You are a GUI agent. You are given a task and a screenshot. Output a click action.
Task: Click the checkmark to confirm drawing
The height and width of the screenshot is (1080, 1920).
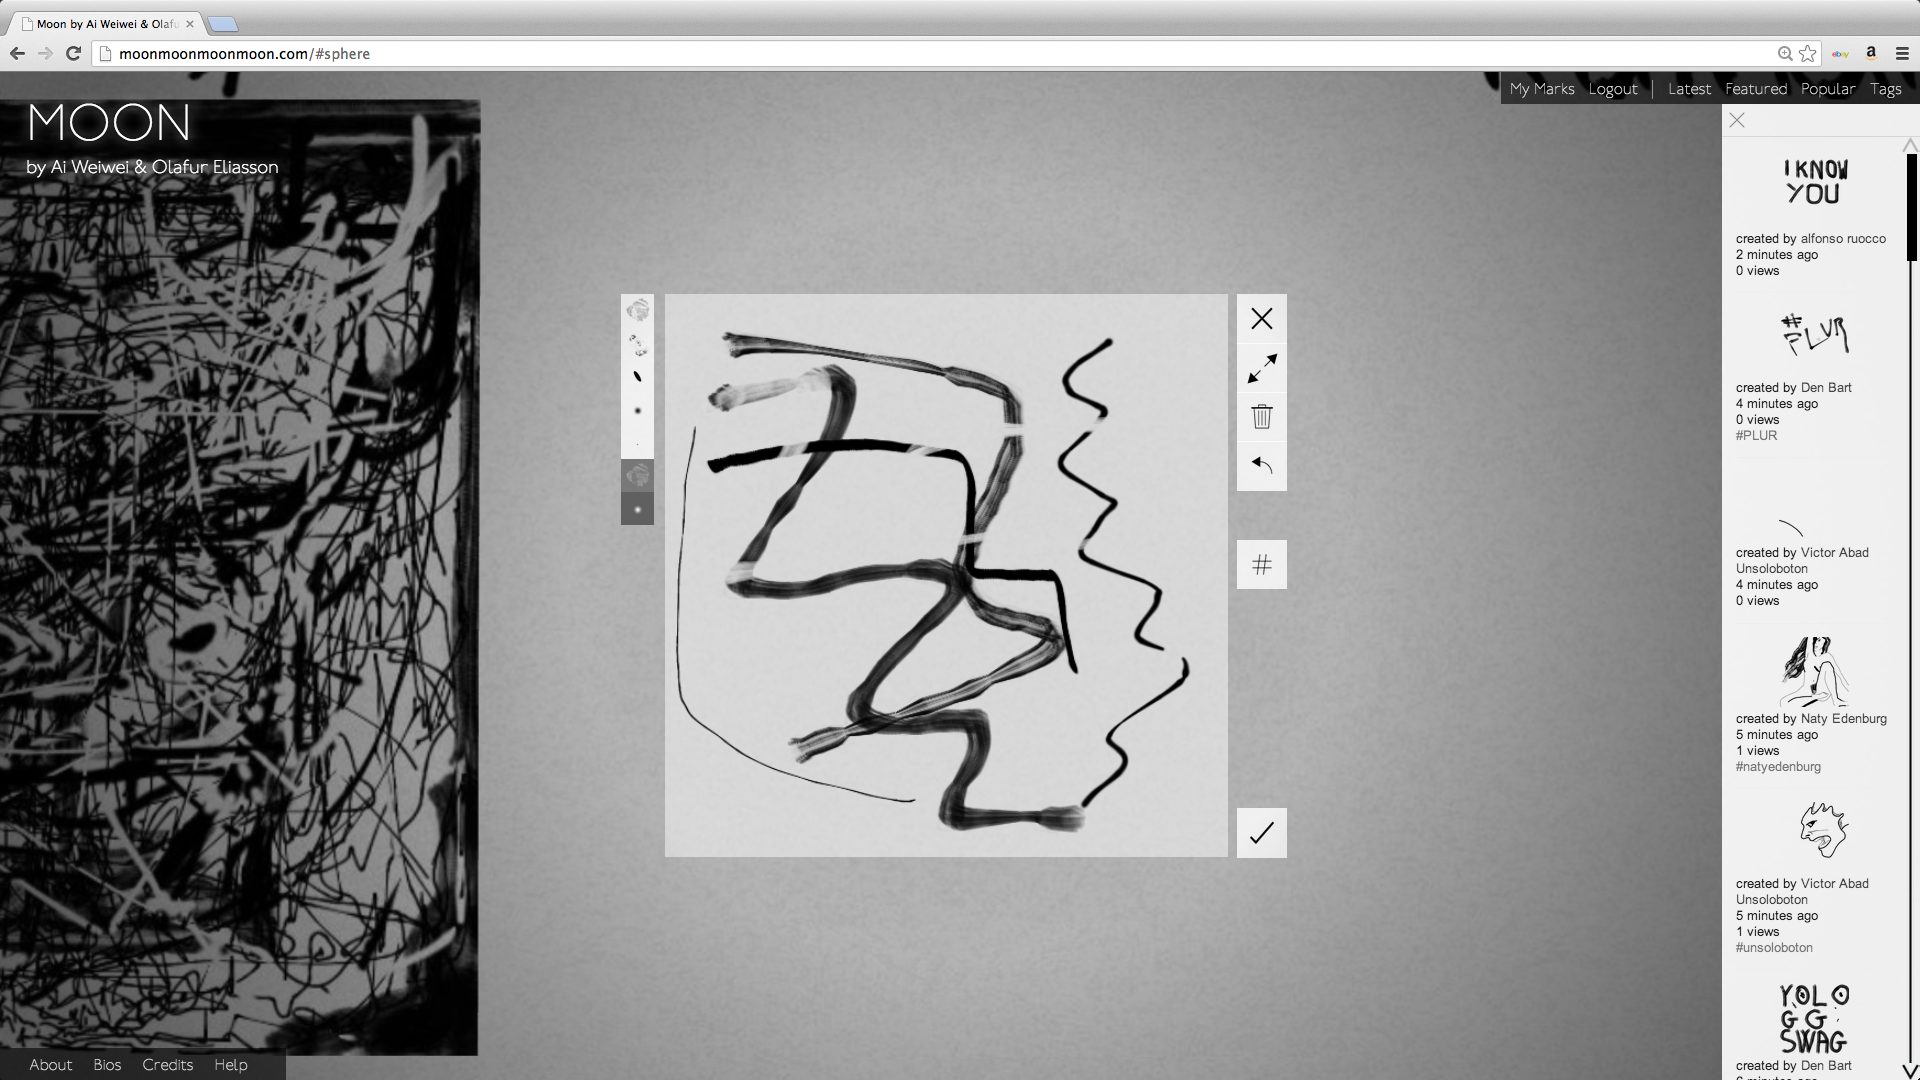pos(1261,832)
